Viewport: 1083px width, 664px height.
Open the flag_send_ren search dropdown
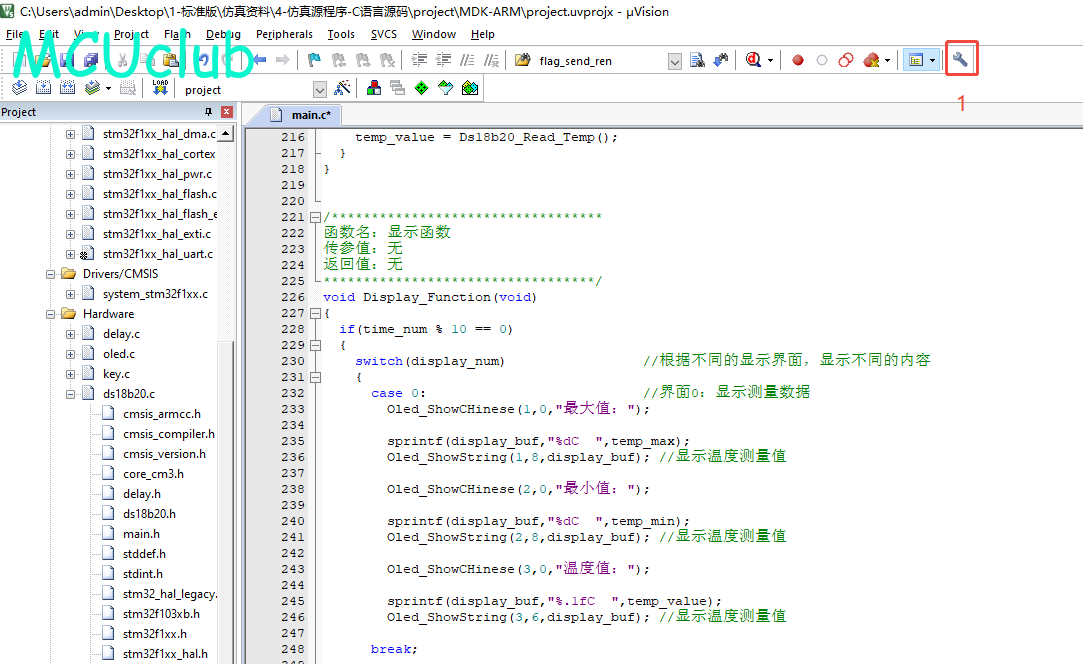click(675, 61)
